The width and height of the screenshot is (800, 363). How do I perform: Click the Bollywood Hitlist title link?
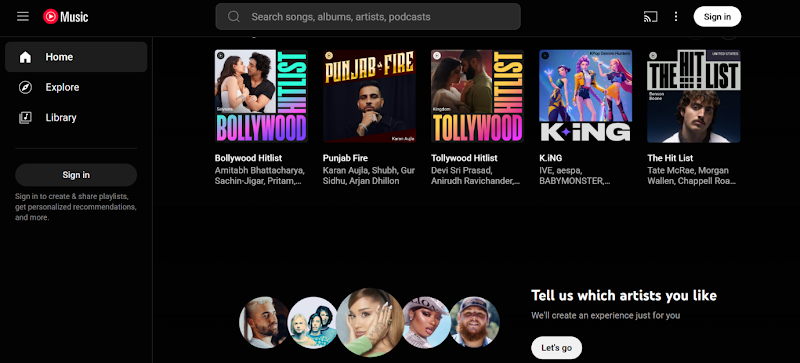tap(248, 158)
